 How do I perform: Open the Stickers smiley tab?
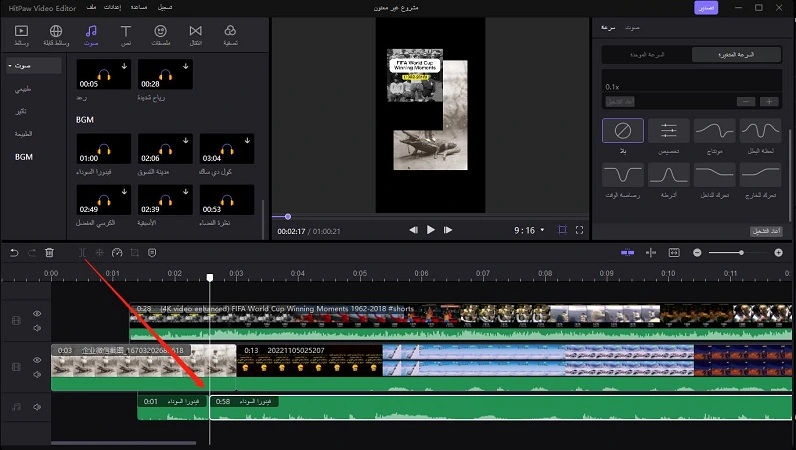point(160,35)
